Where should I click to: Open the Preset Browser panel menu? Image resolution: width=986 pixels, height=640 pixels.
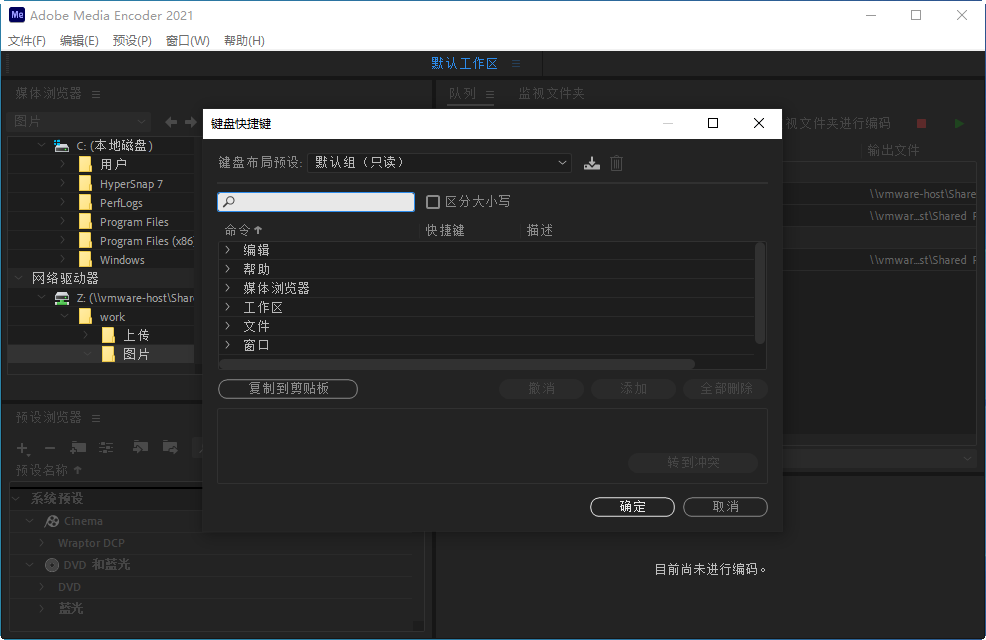point(94,417)
